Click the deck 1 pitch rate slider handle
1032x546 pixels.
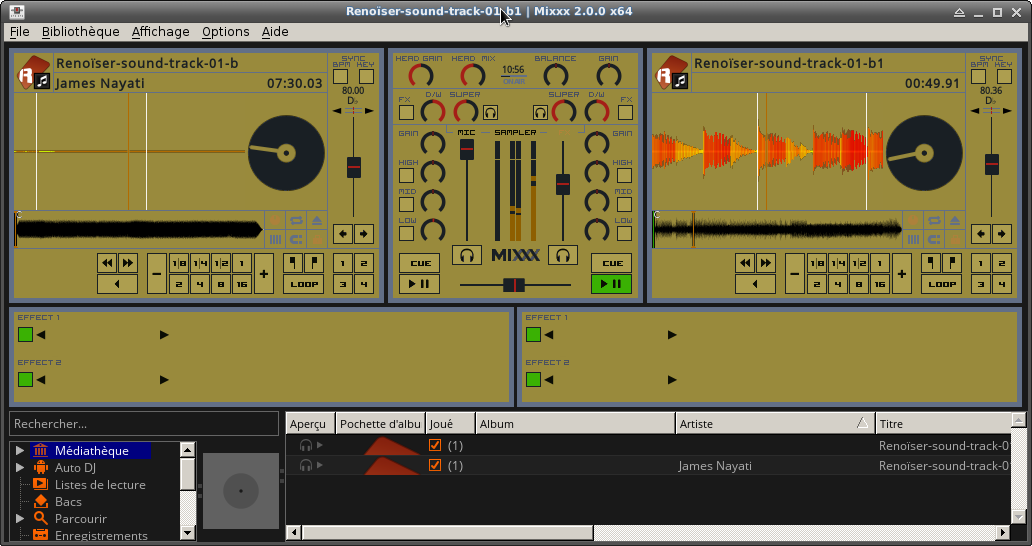[x=354, y=167]
